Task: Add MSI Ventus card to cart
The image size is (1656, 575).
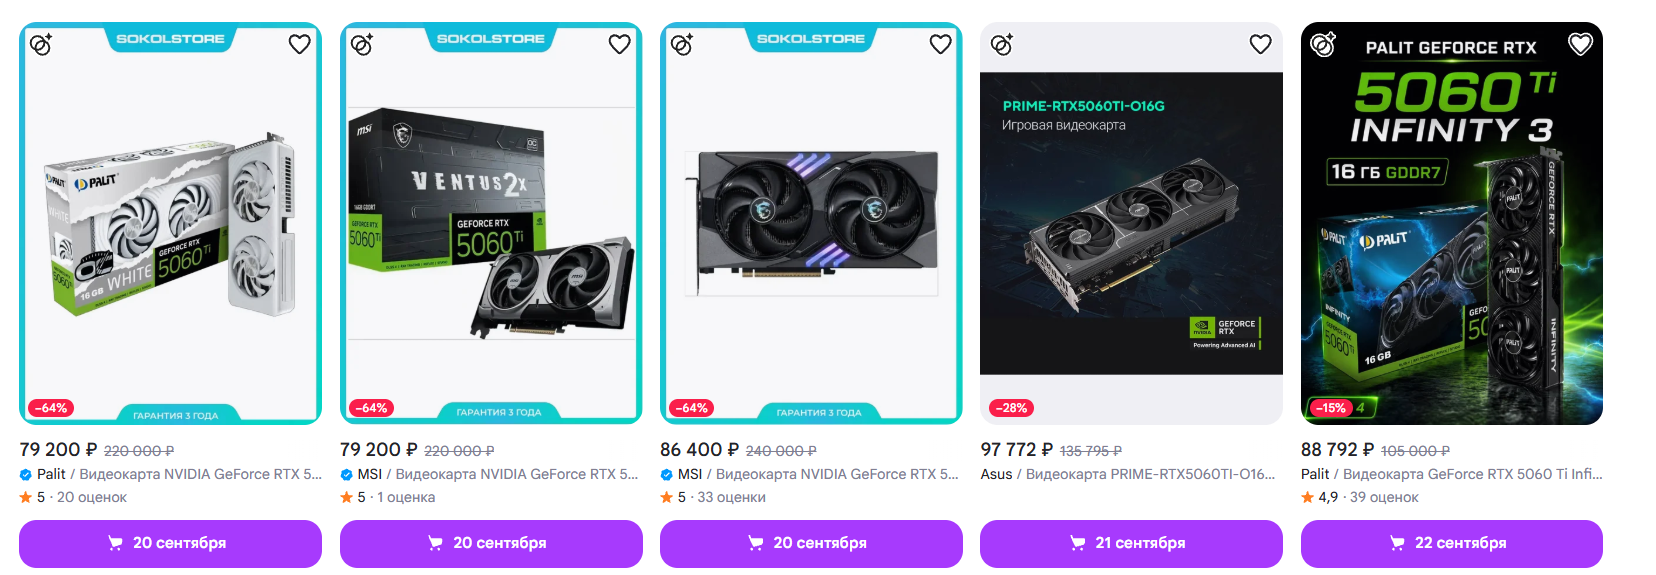Action: [491, 543]
